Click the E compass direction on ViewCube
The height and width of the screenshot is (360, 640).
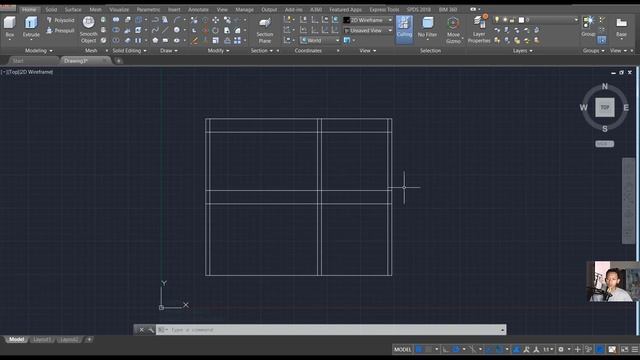[626, 108]
